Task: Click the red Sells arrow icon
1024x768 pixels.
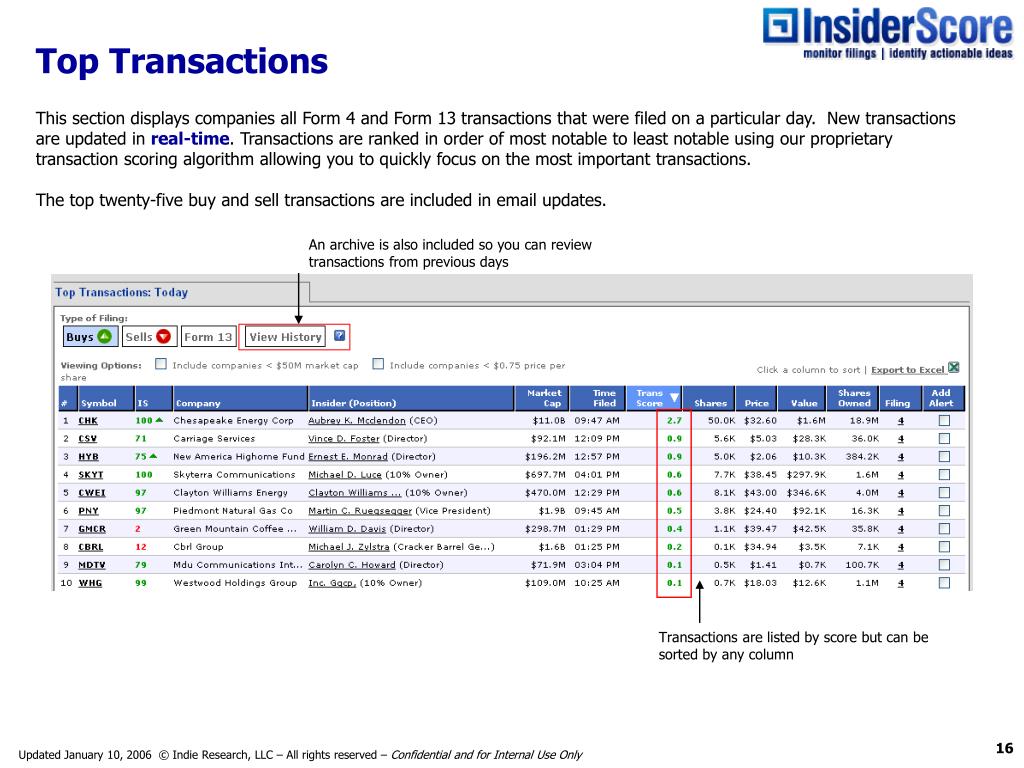Action: click(x=163, y=336)
